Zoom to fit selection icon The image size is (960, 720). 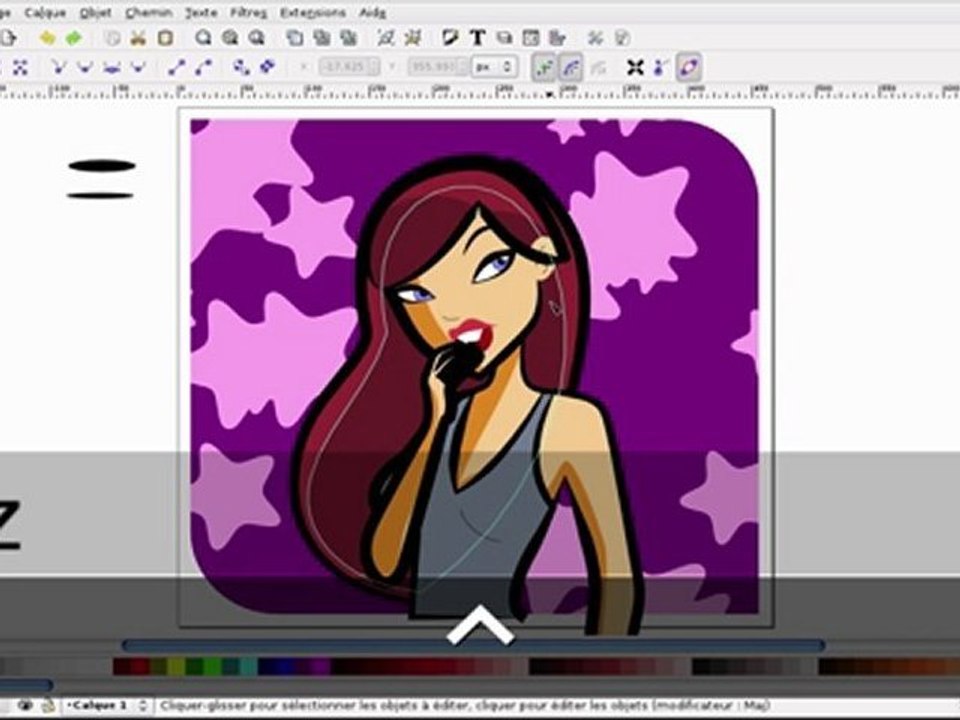[203, 39]
